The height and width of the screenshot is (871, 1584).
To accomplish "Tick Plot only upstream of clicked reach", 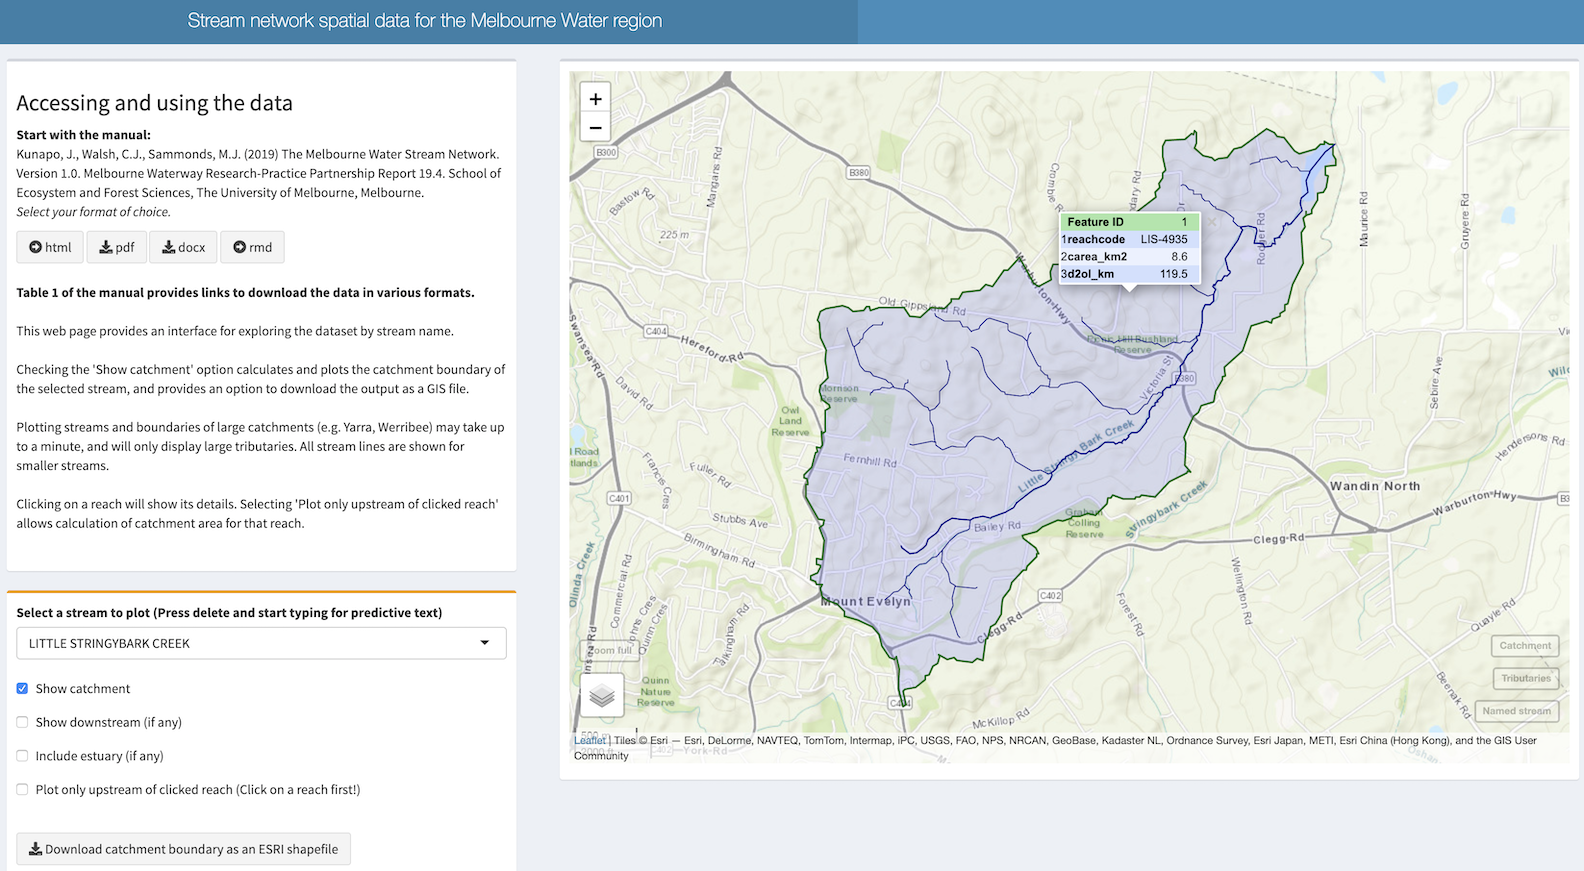I will point(22,789).
